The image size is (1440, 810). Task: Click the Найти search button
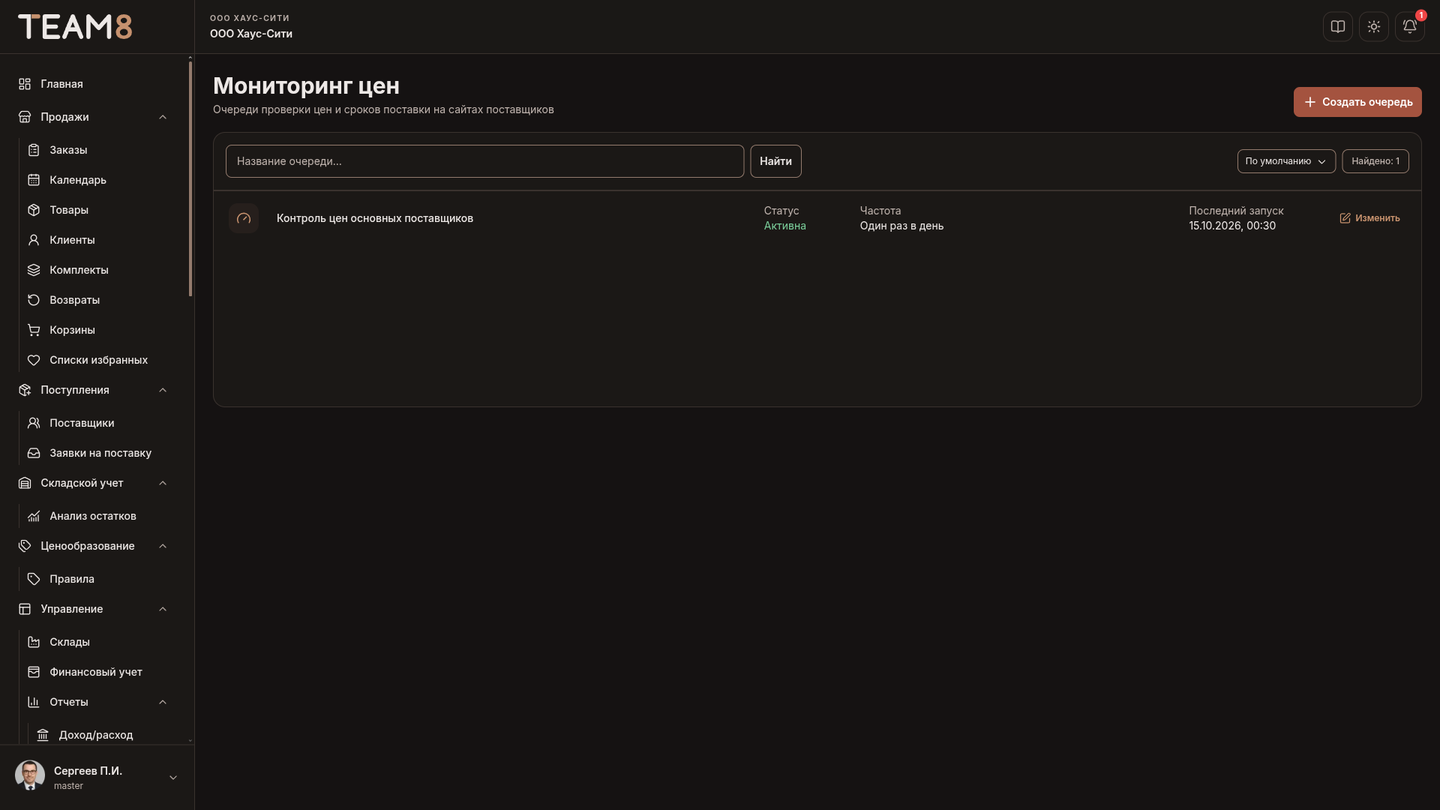pos(776,161)
